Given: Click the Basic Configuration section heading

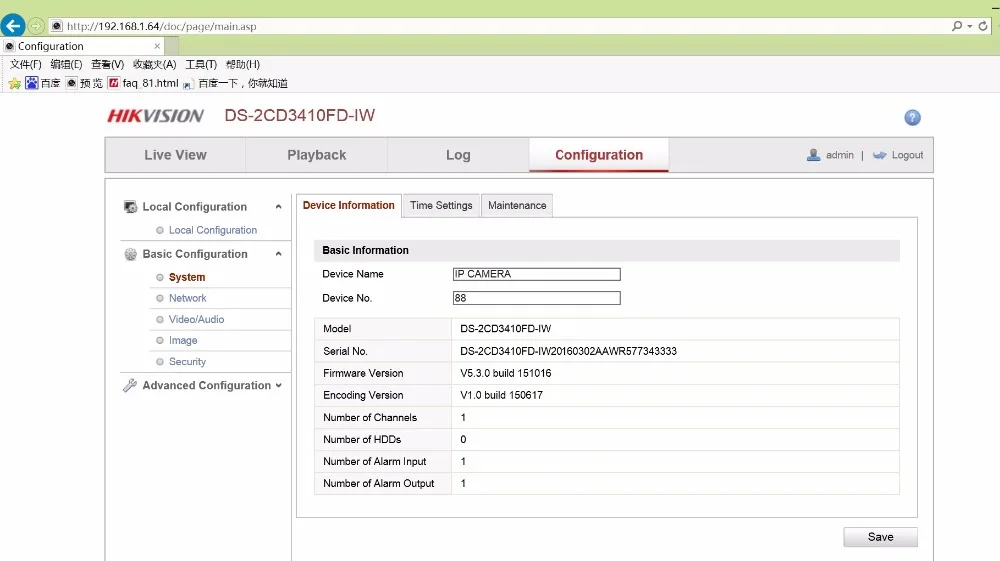Looking at the screenshot, I should tap(195, 254).
